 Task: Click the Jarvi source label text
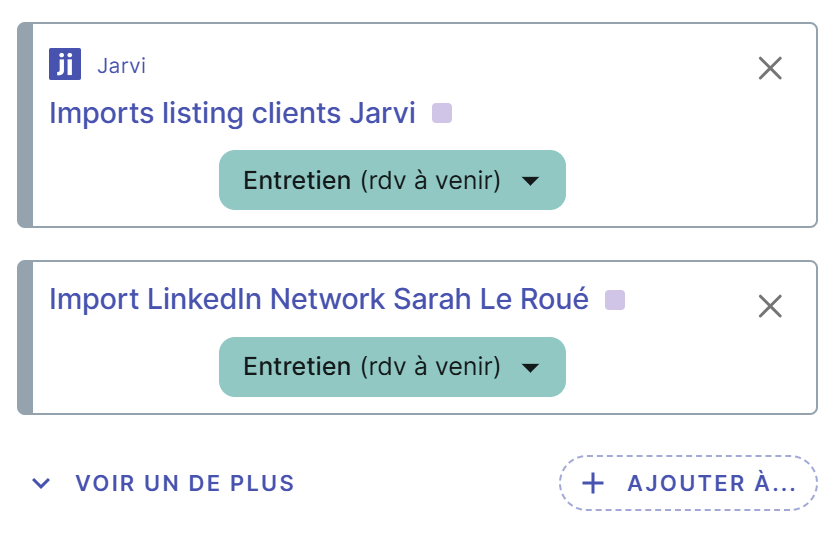click(122, 66)
